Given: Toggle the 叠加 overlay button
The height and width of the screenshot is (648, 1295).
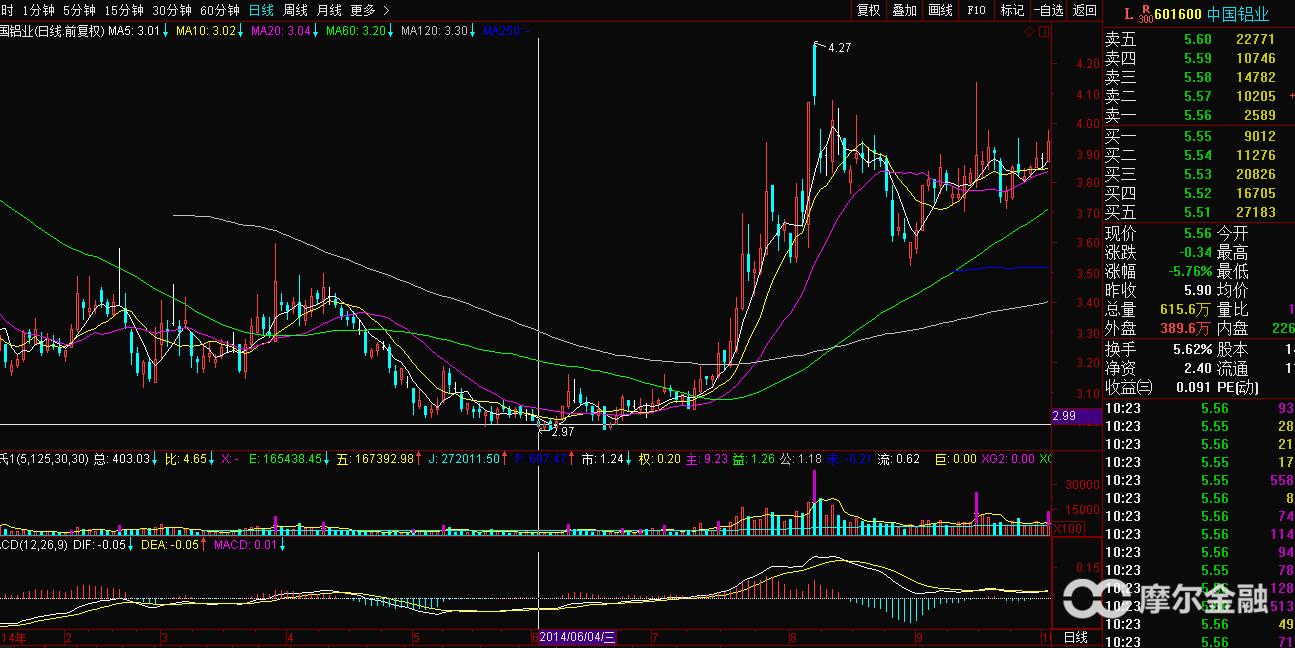Looking at the screenshot, I should coord(904,10).
